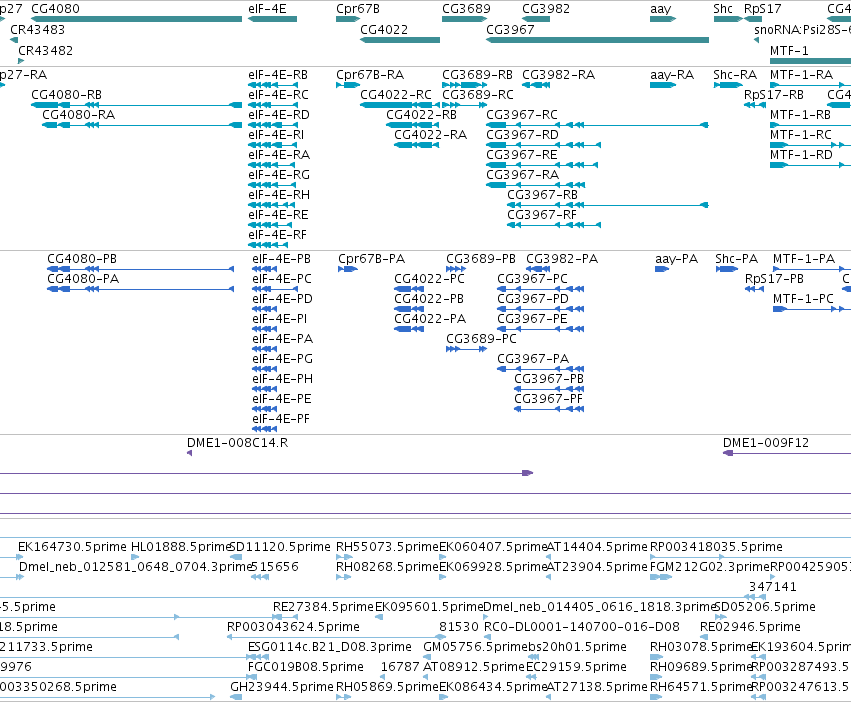Image resolution: width=851 pixels, height=702 pixels.
Task: Click protein CG3689-PC label
Action: [x=481, y=338]
